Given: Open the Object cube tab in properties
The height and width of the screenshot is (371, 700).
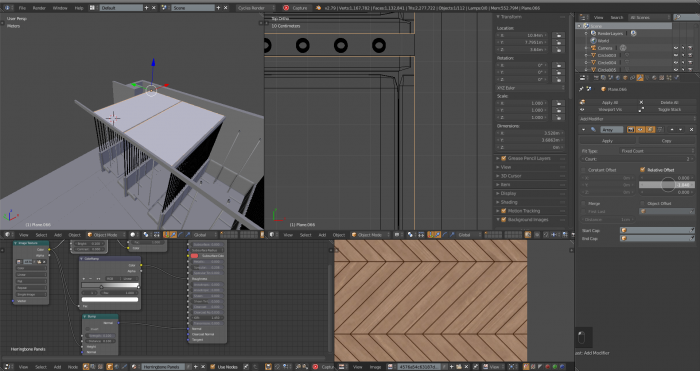Looking at the screenshot, I should 625,78.
